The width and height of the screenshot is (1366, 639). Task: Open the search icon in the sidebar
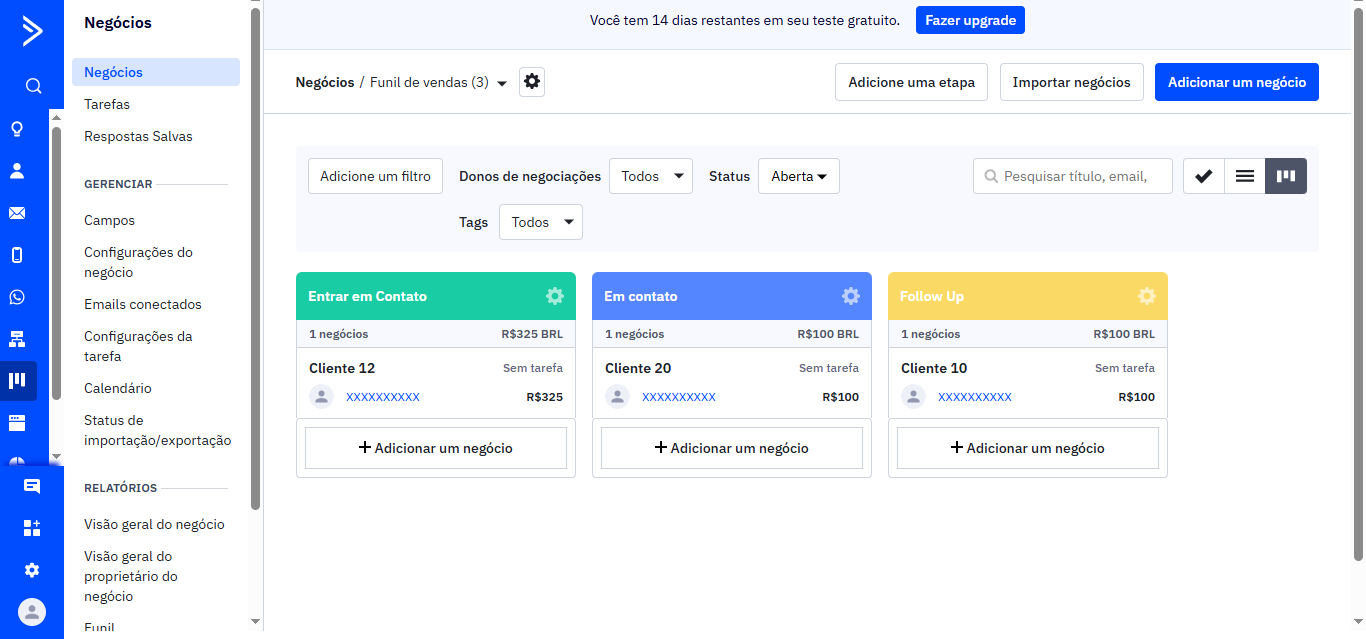click(33, 85)
